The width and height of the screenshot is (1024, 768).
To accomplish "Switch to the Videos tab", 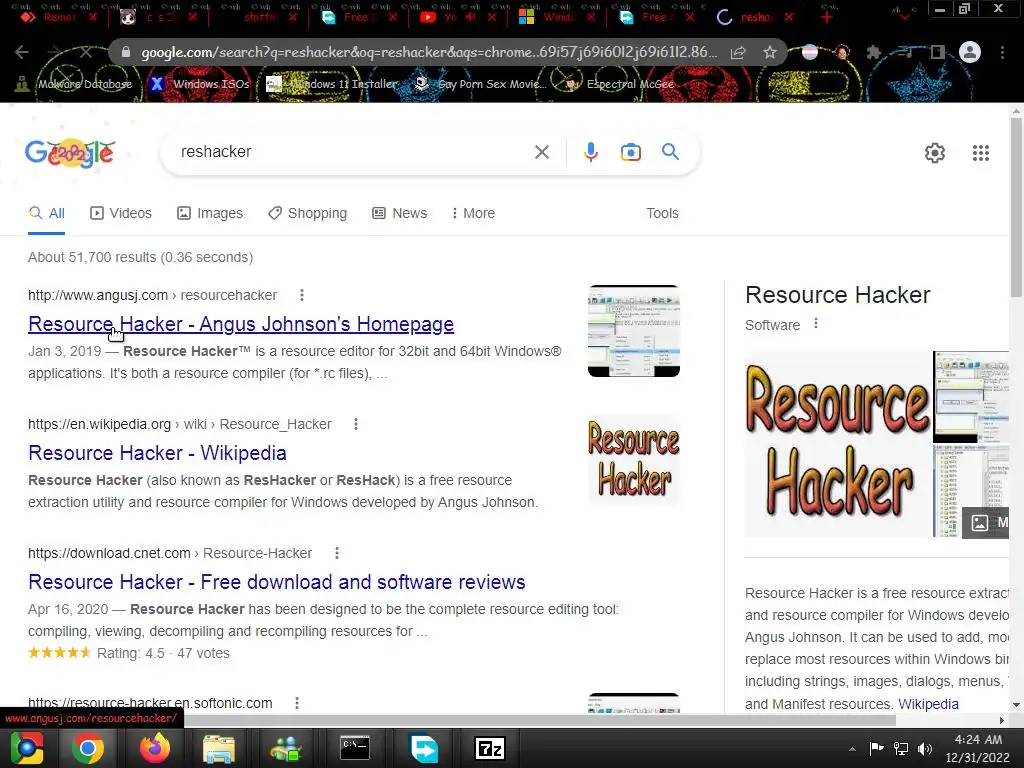I will pos(121,214).
